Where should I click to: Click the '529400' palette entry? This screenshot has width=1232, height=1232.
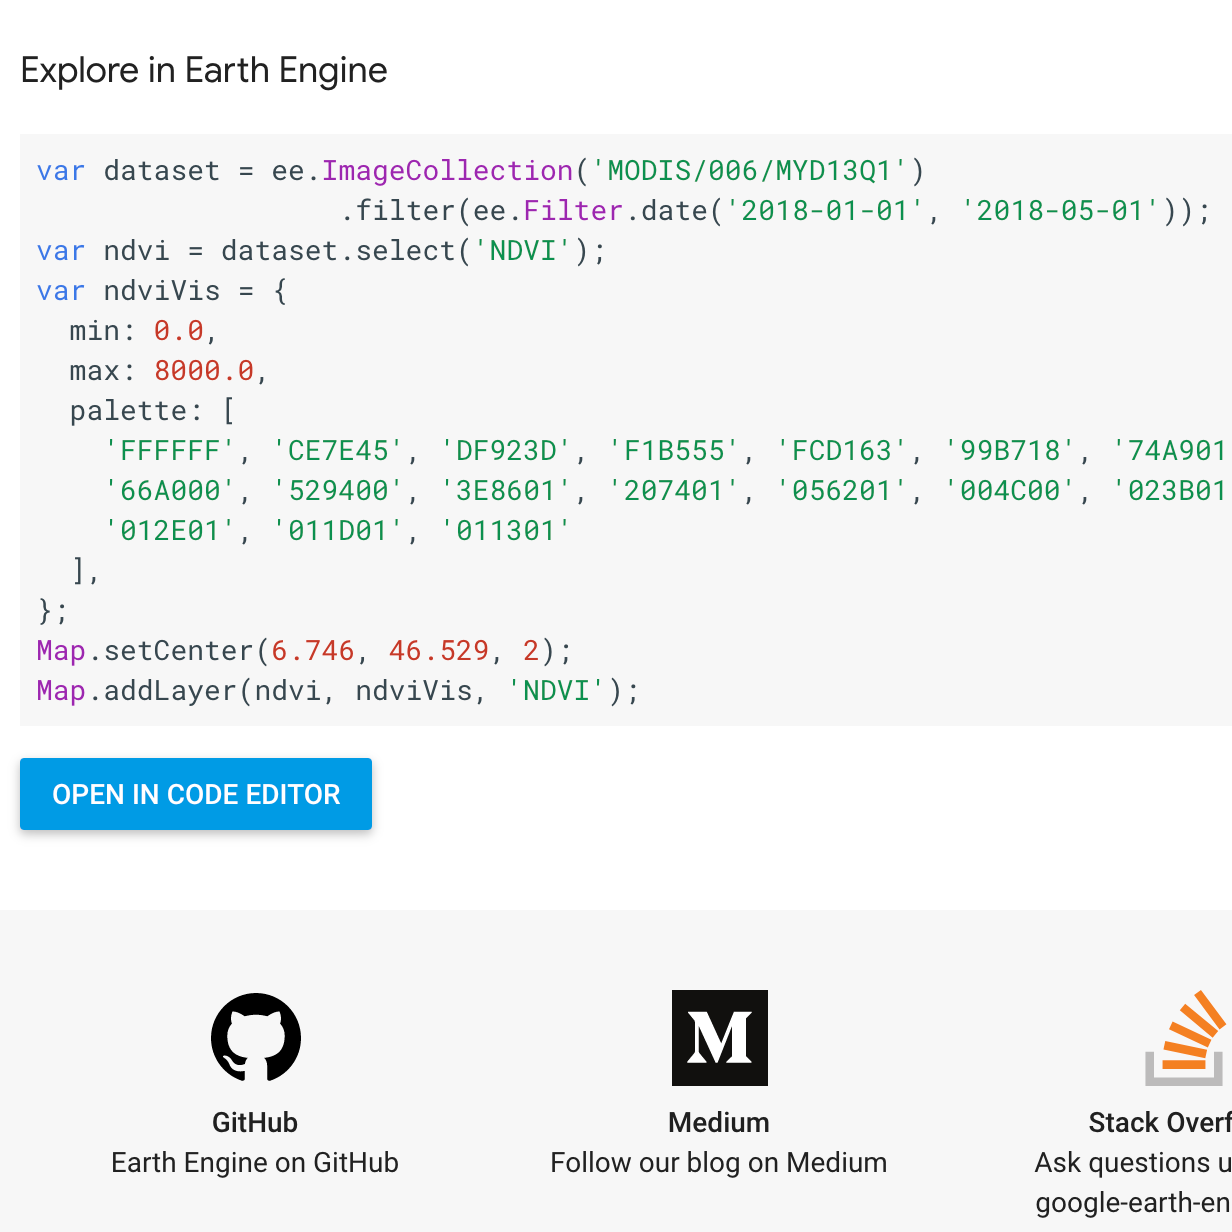click(x=339, y=491)
